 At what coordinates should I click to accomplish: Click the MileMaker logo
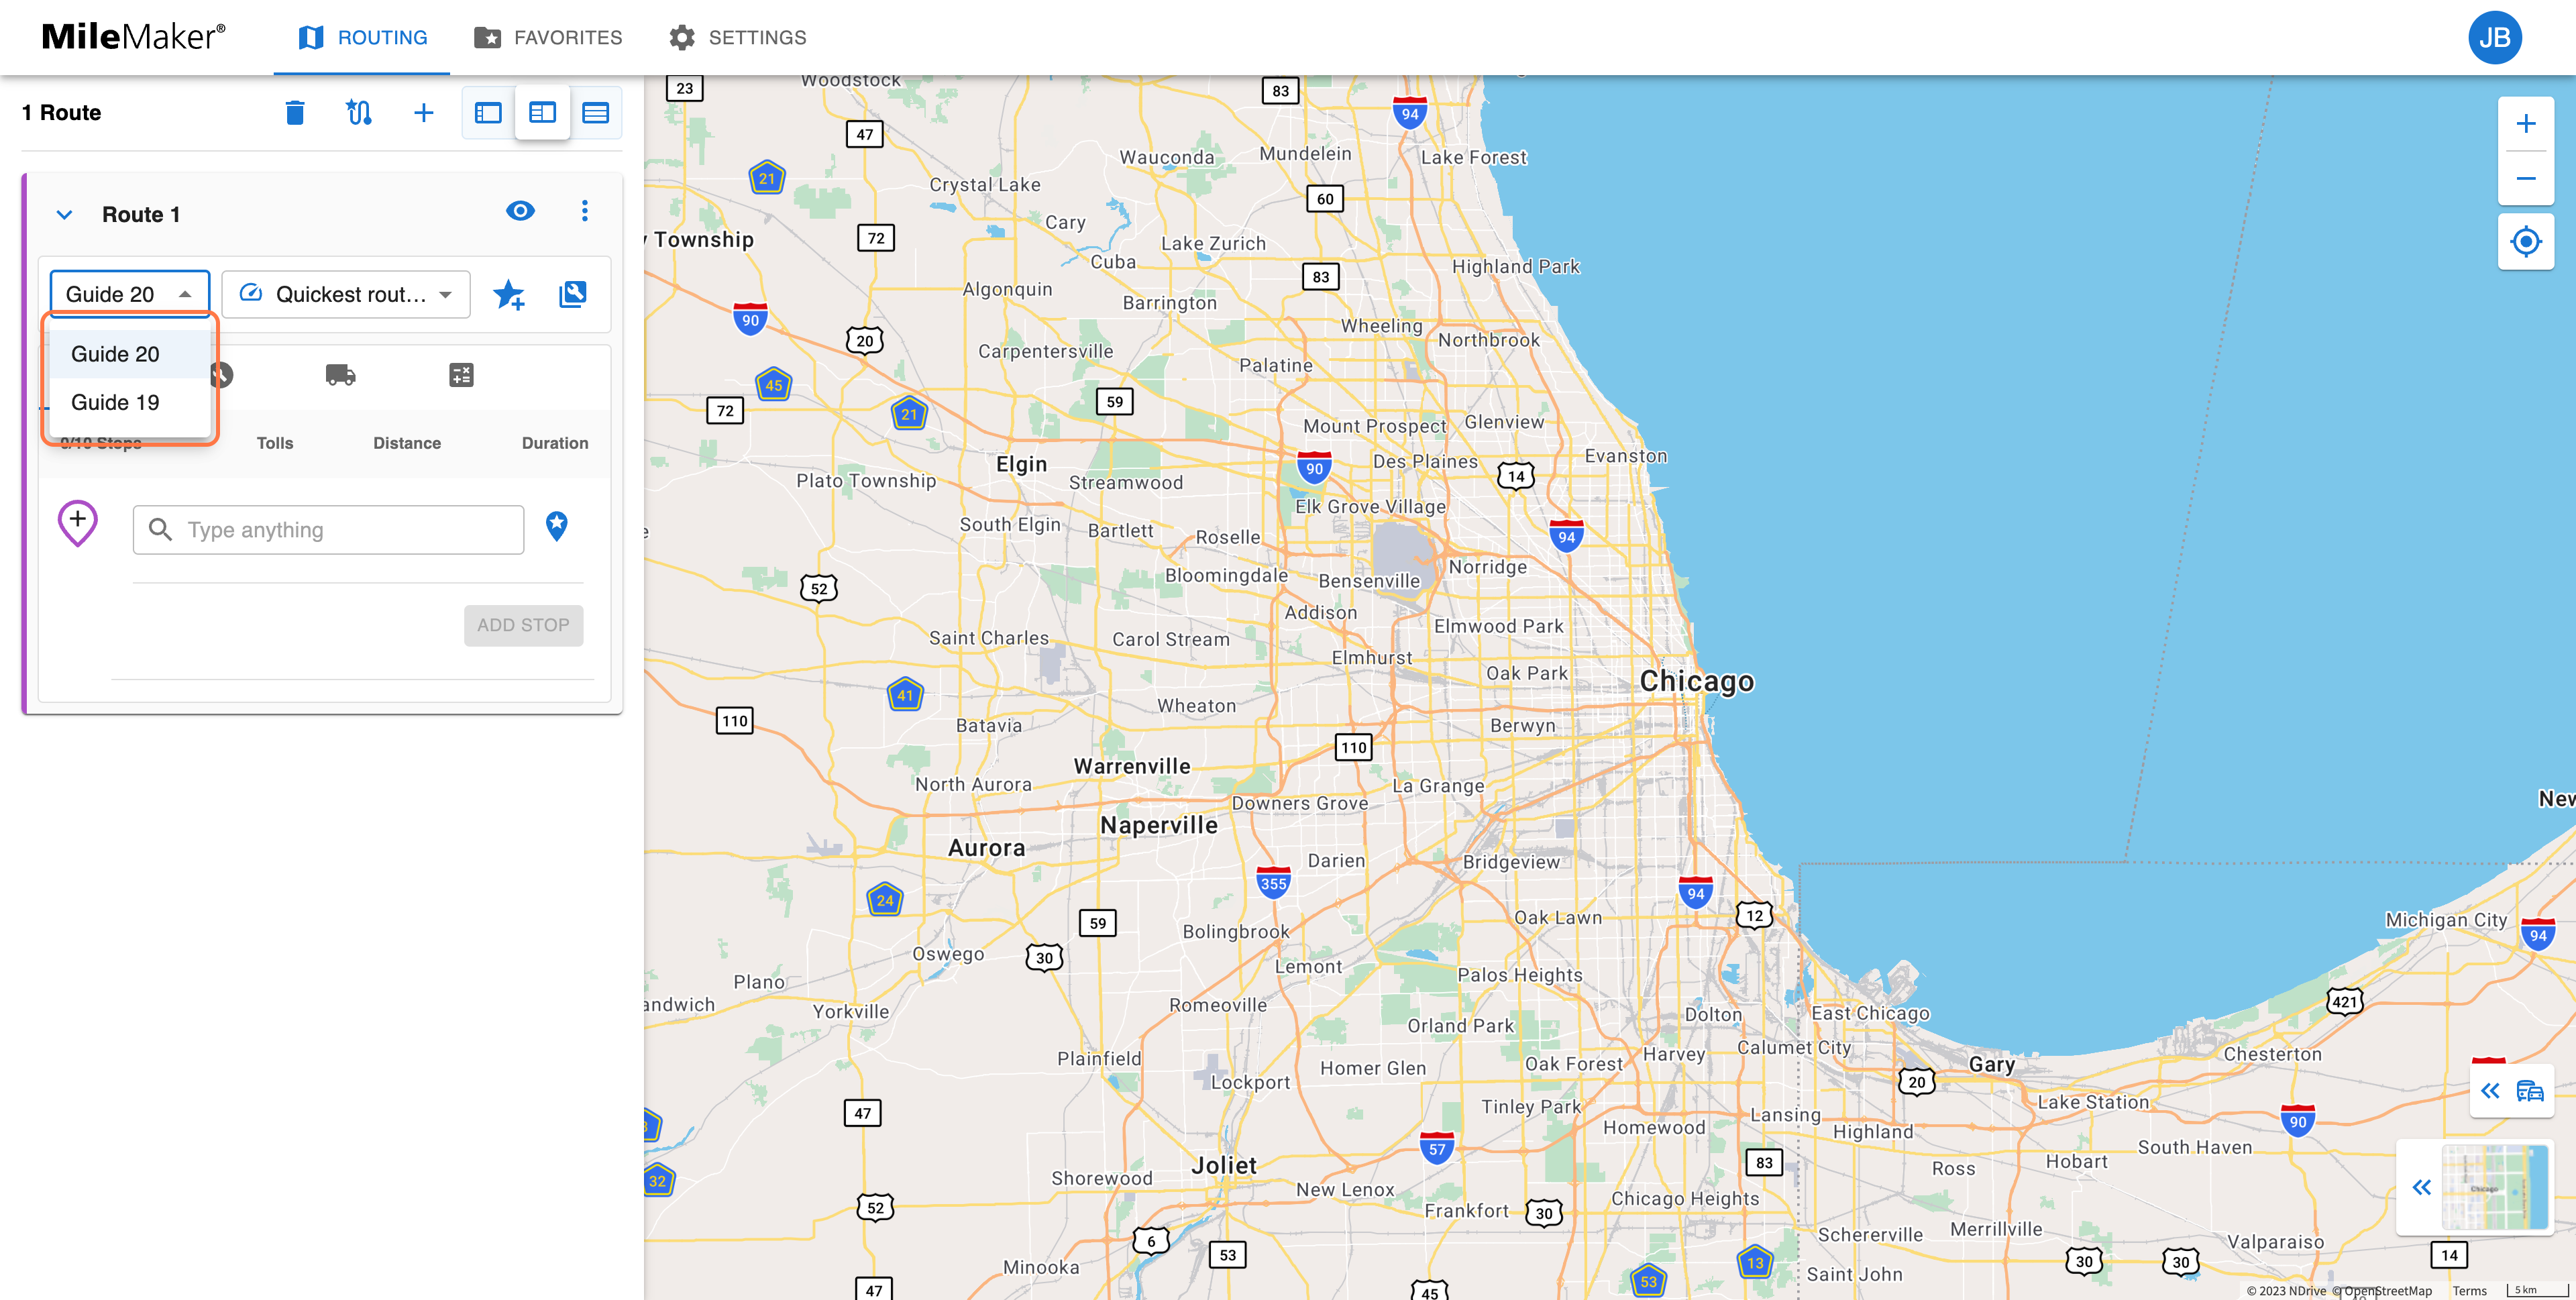pyautogui.click(x=133, y=37)
